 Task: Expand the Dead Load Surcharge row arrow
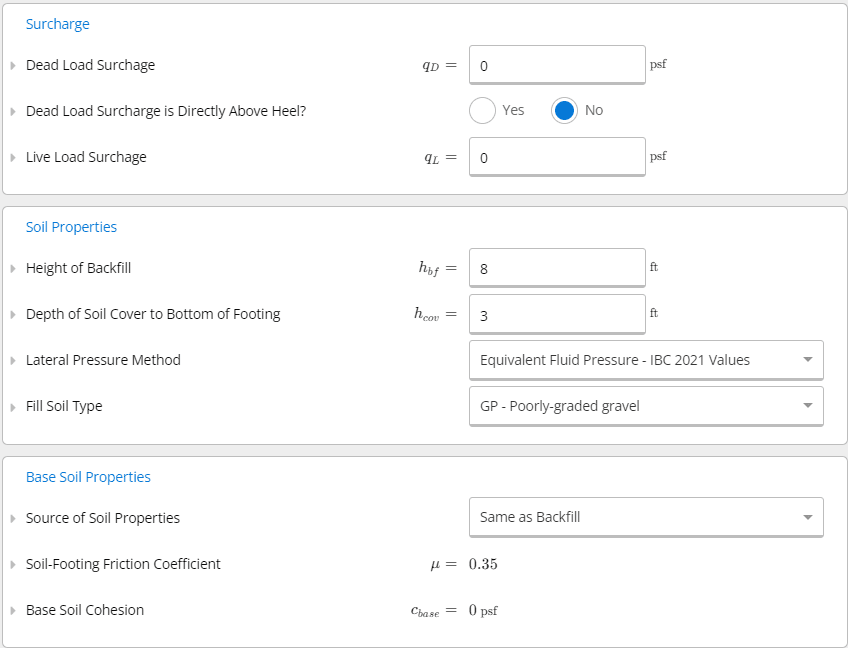pos(13,66)
